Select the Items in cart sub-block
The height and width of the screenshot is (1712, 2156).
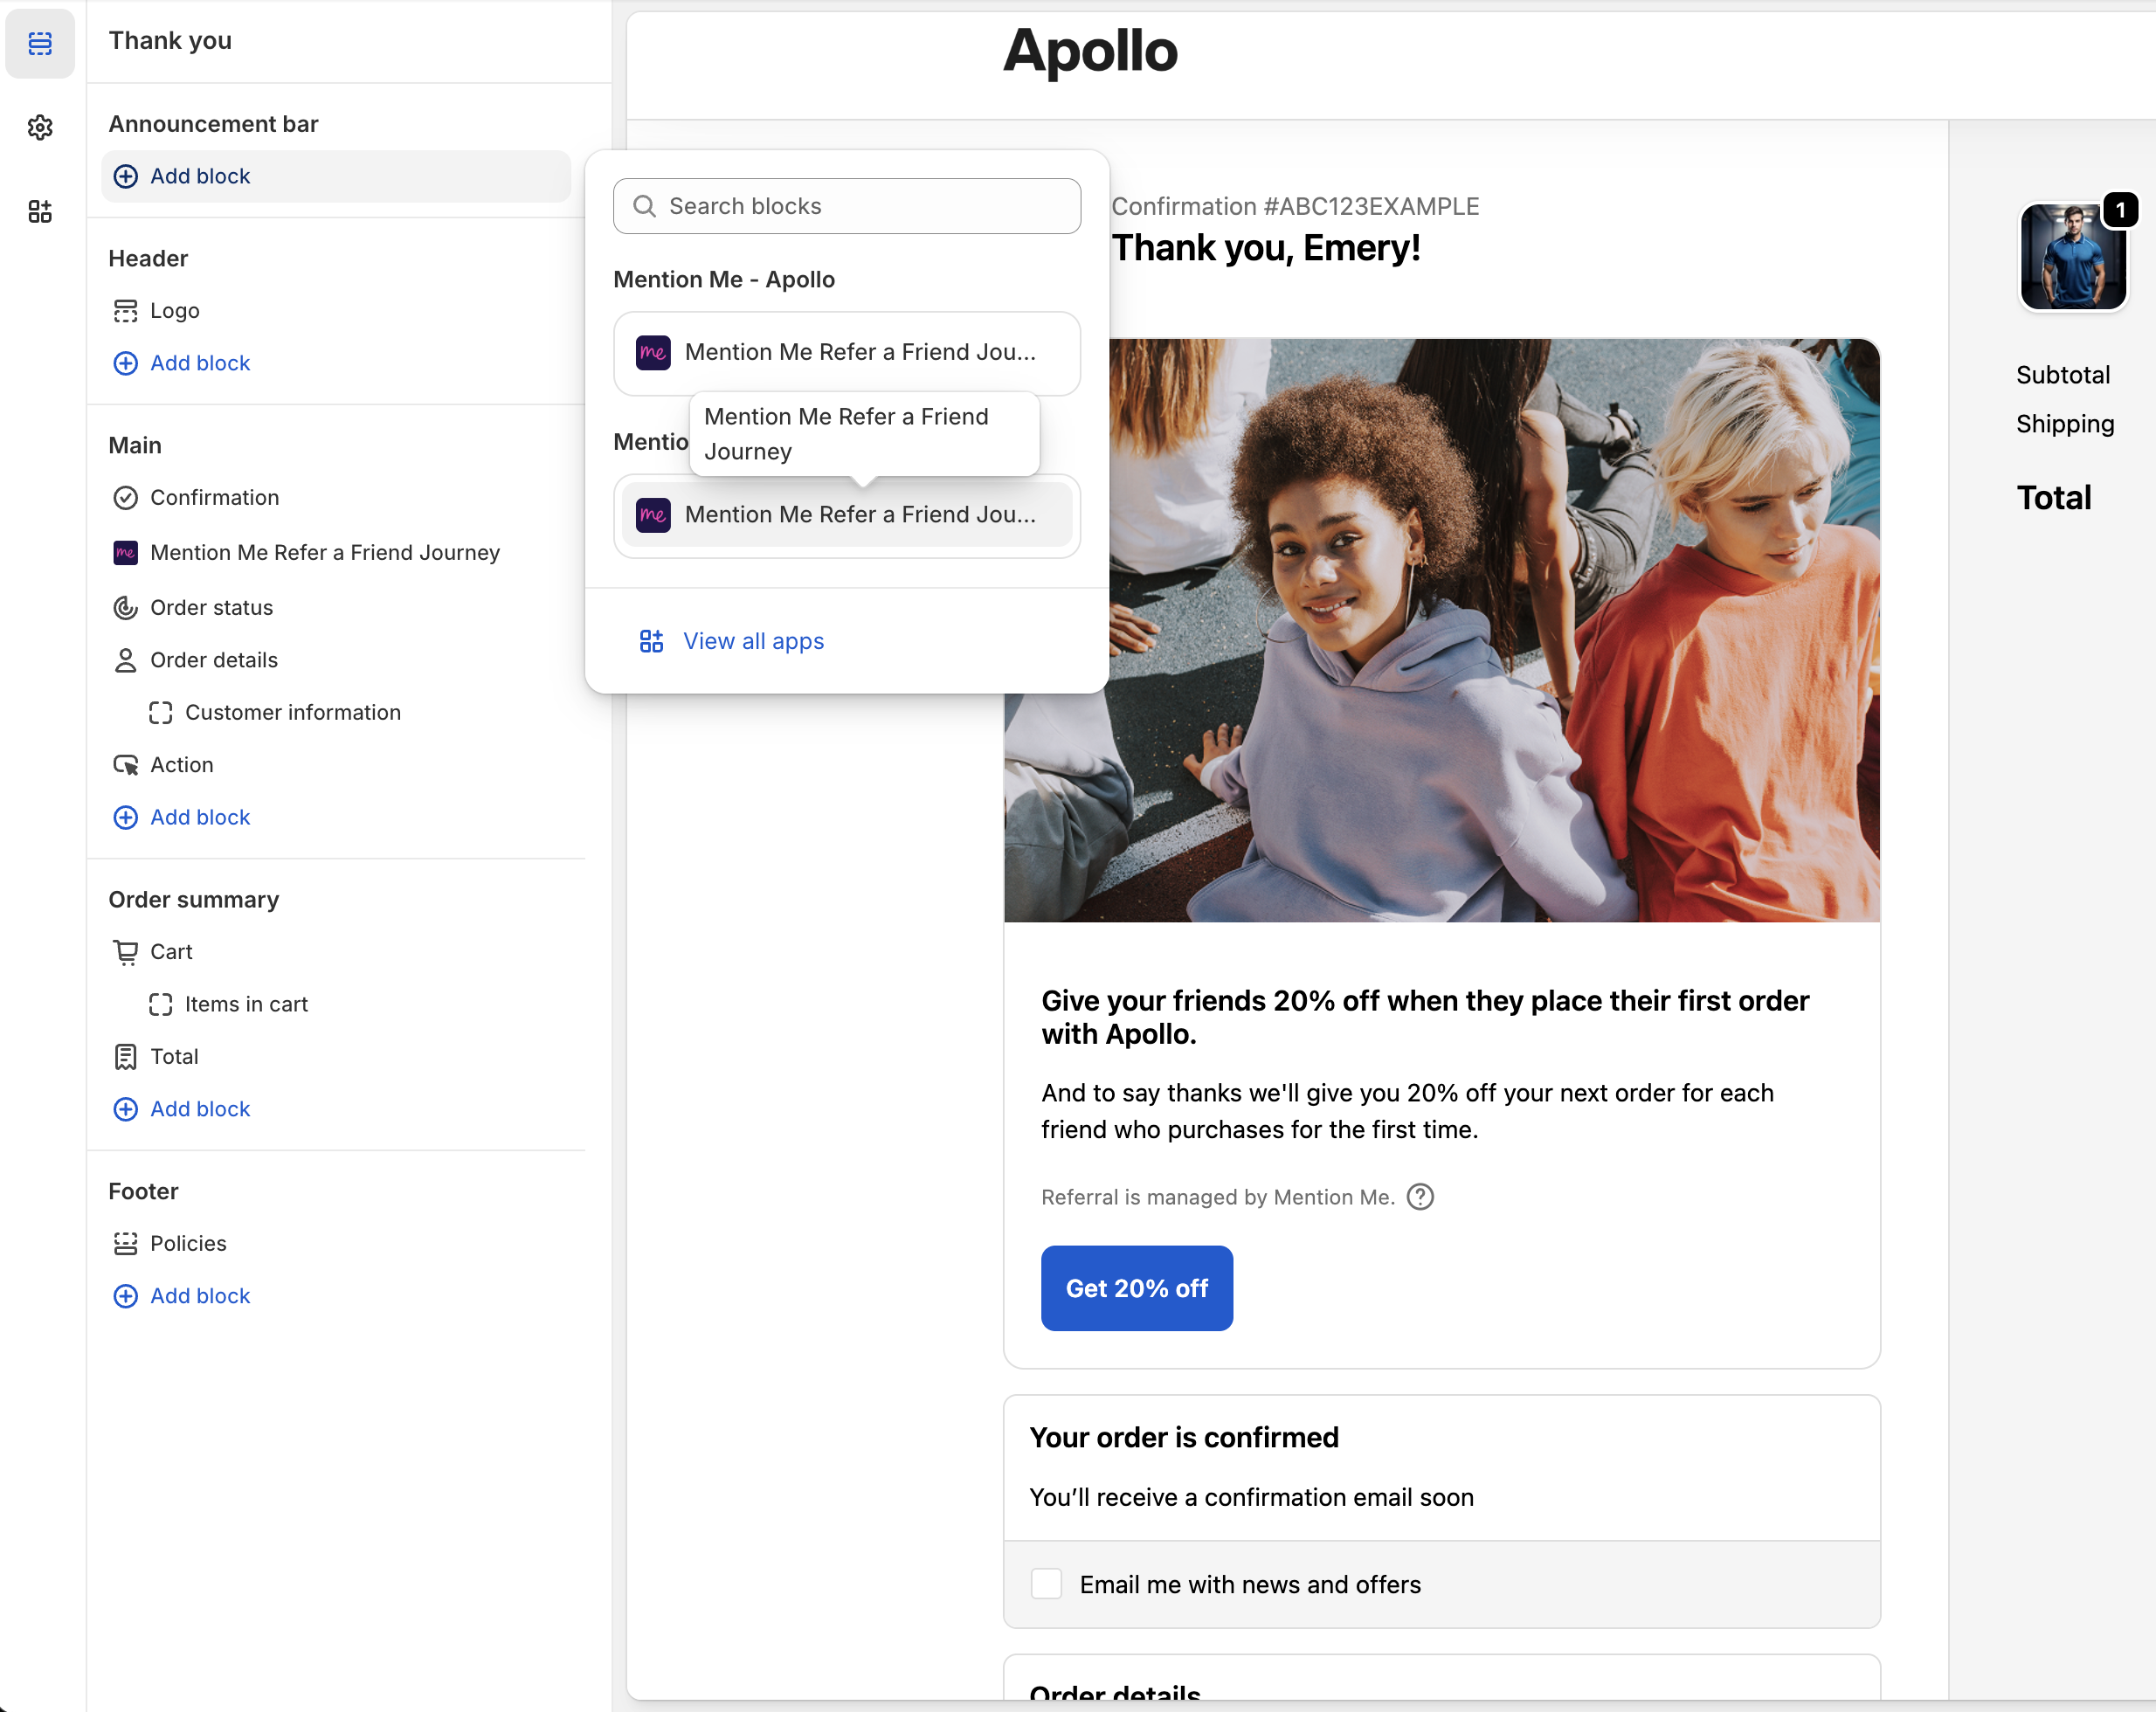245,1004
